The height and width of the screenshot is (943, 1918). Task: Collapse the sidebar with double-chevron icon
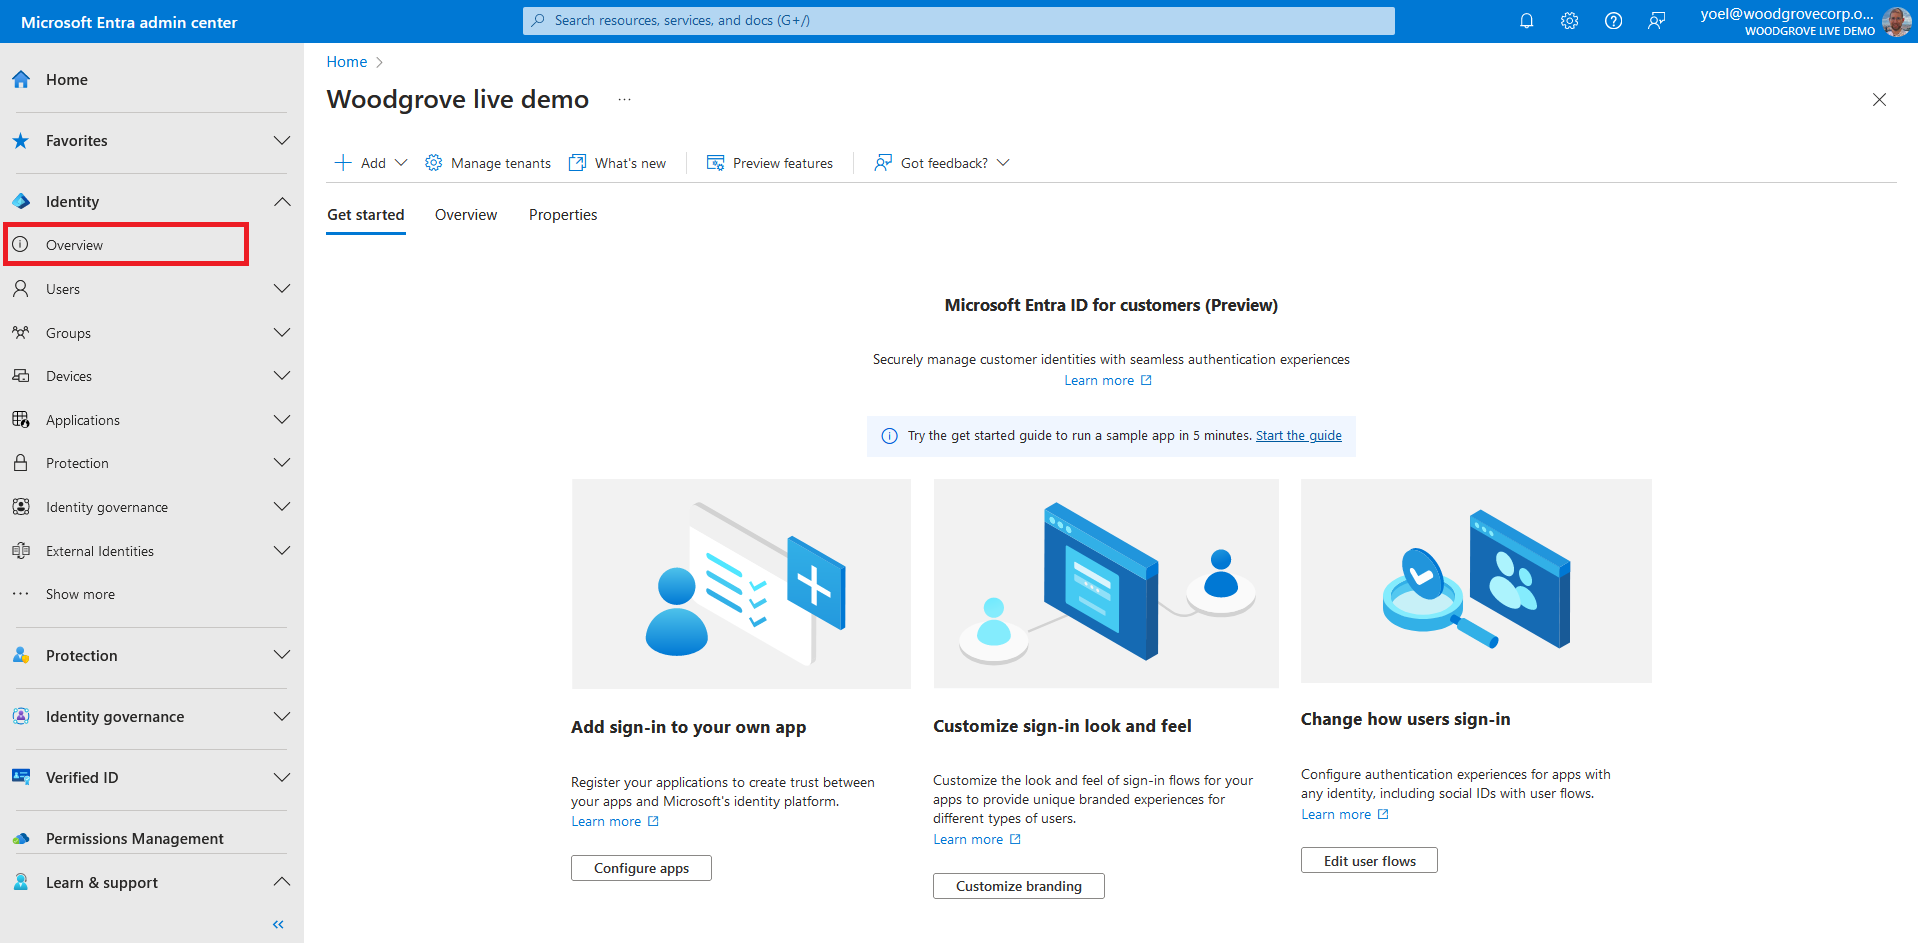coord(278,924)
